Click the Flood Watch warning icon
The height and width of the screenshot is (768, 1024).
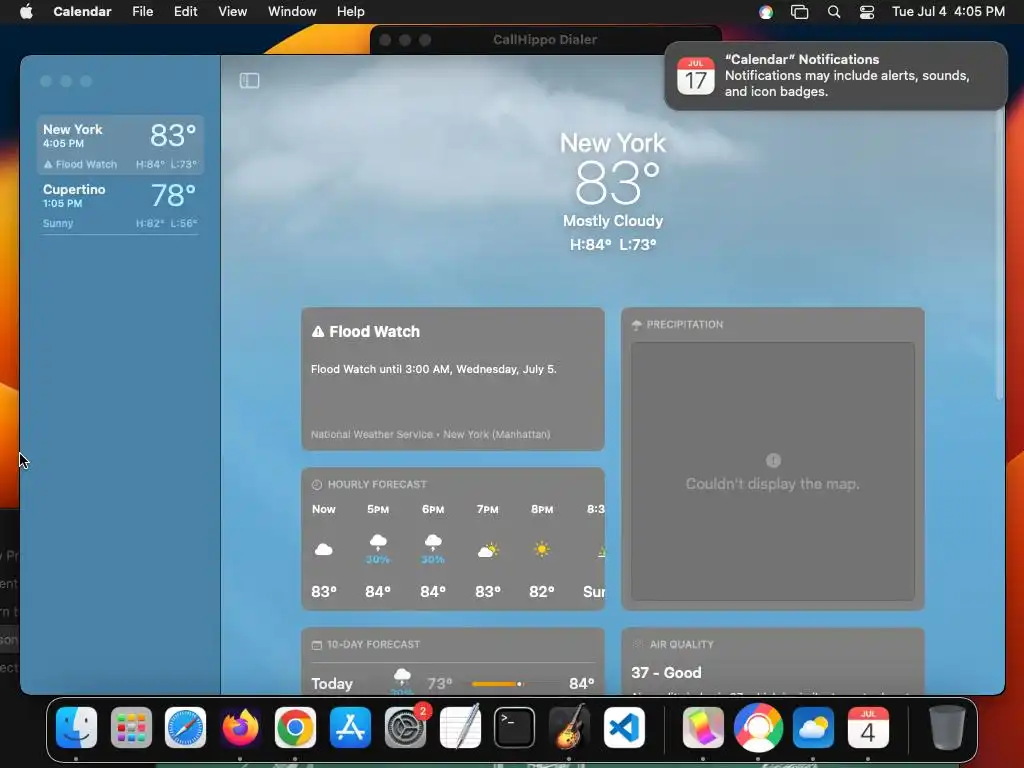(318, 332)
